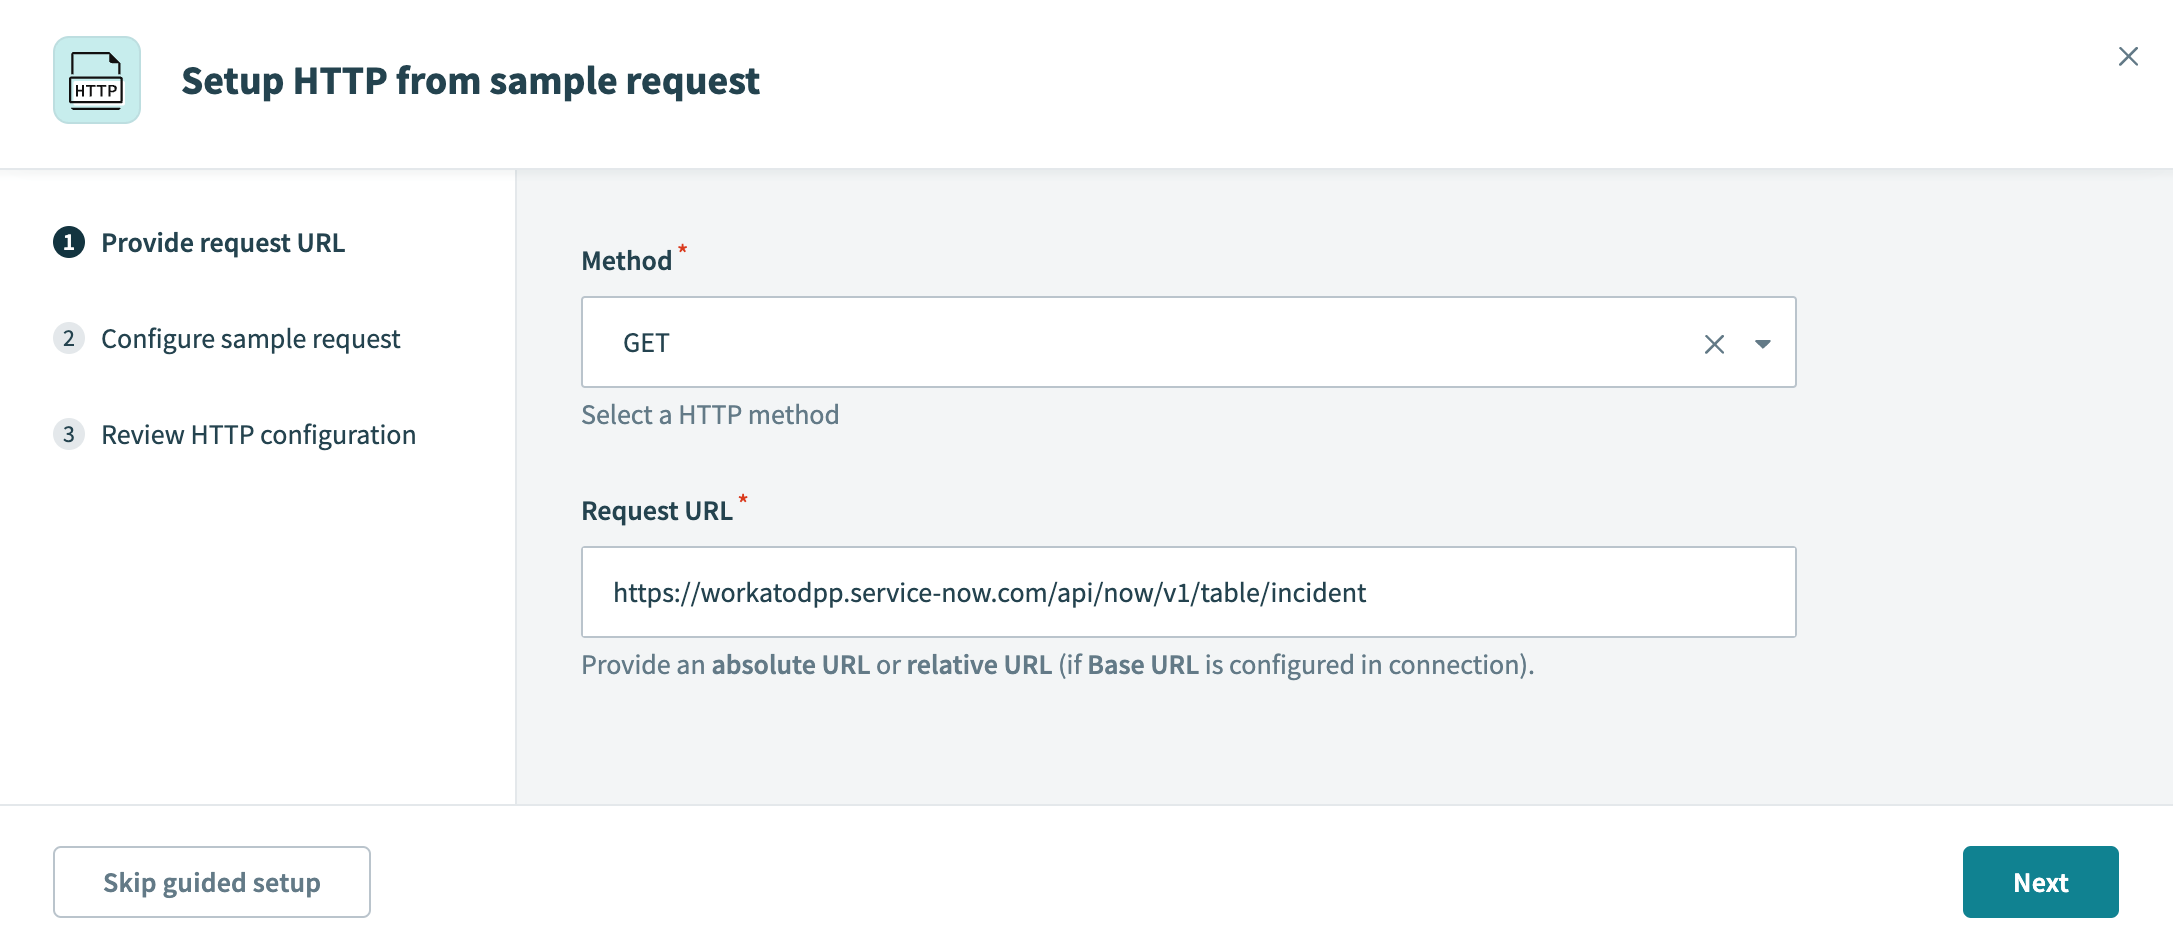The image size is (2173, 946).
Task: Click the red asterisk beside Method
Action: click(x=681, y=252)
